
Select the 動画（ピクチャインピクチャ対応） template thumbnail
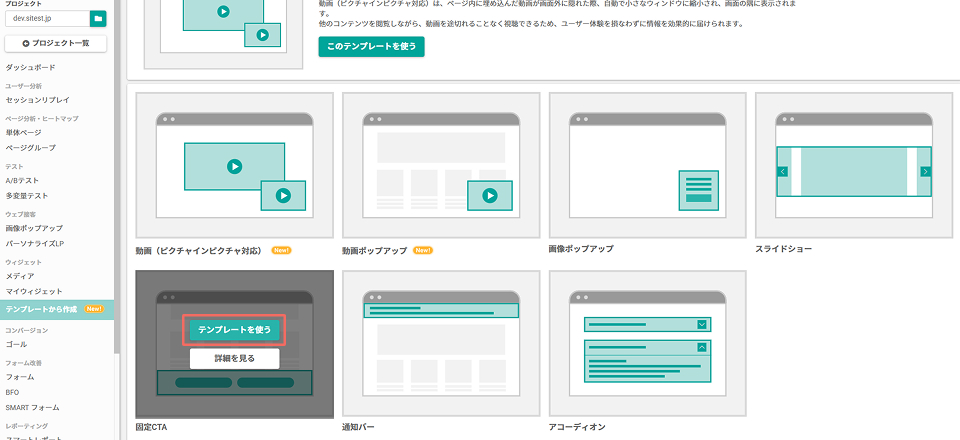[x=234, y=165]
